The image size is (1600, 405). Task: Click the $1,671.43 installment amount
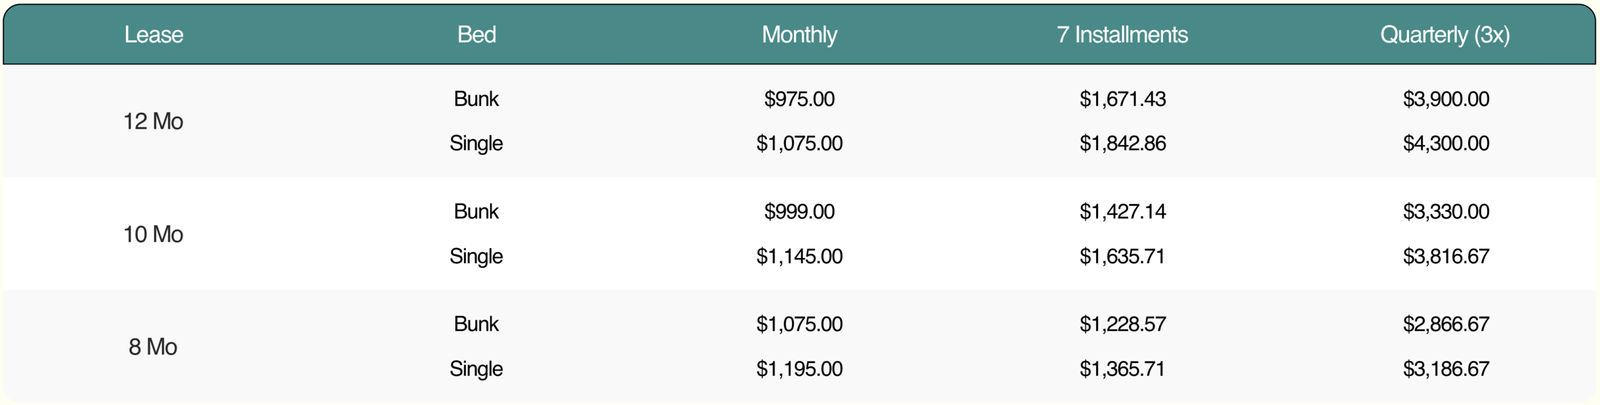click(x=1122, y=100)
